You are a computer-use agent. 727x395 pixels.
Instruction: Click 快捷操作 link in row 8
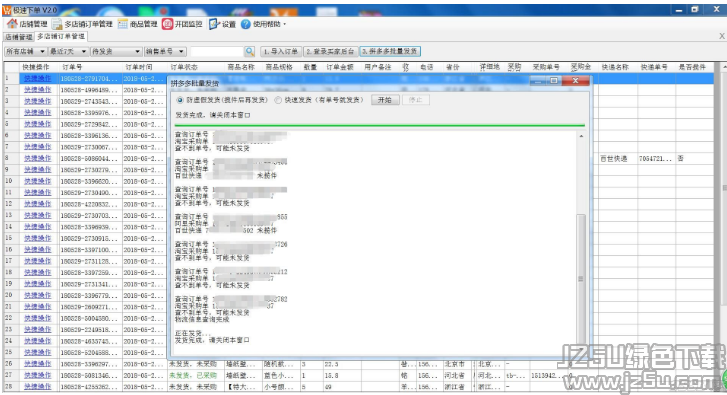click(38, 158)
